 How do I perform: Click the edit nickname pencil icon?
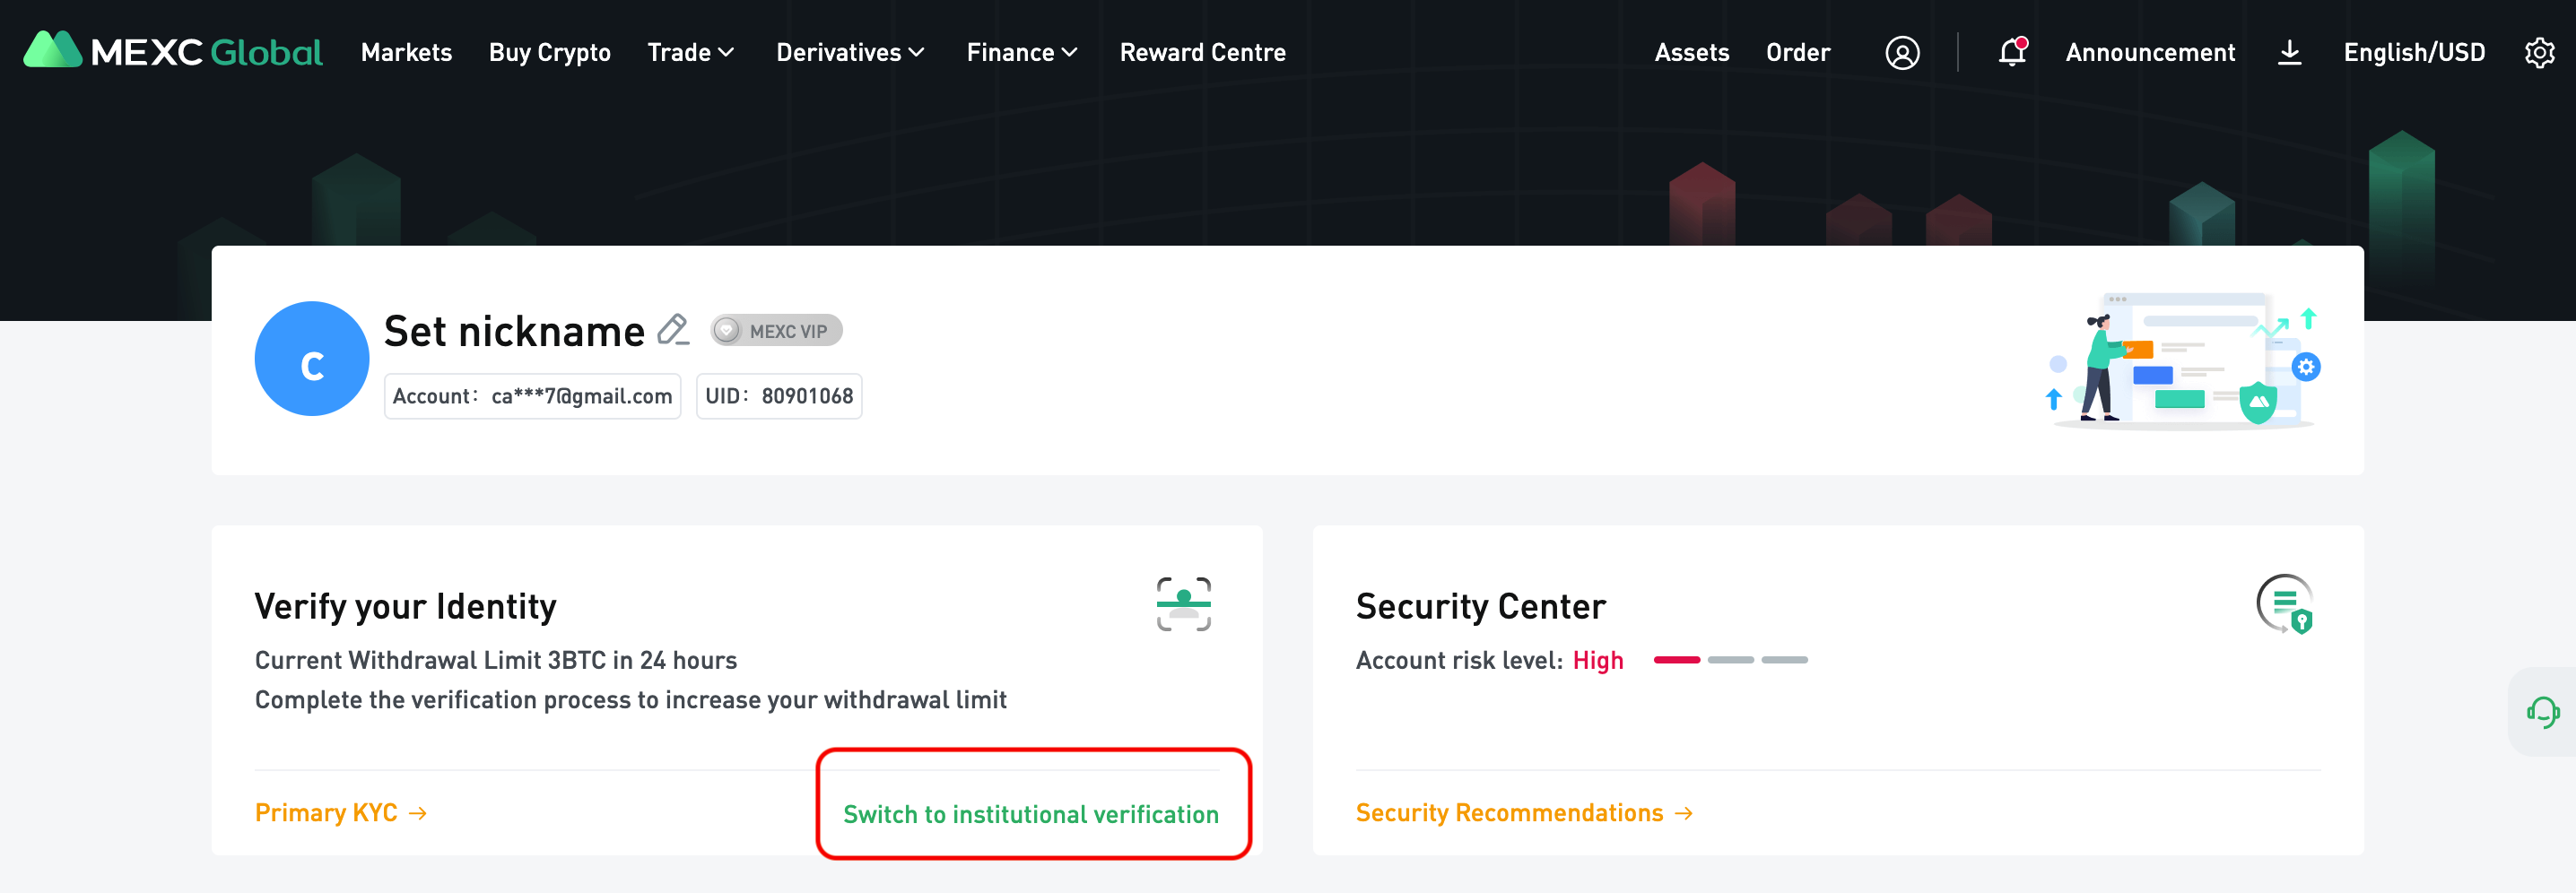[673, 330]
